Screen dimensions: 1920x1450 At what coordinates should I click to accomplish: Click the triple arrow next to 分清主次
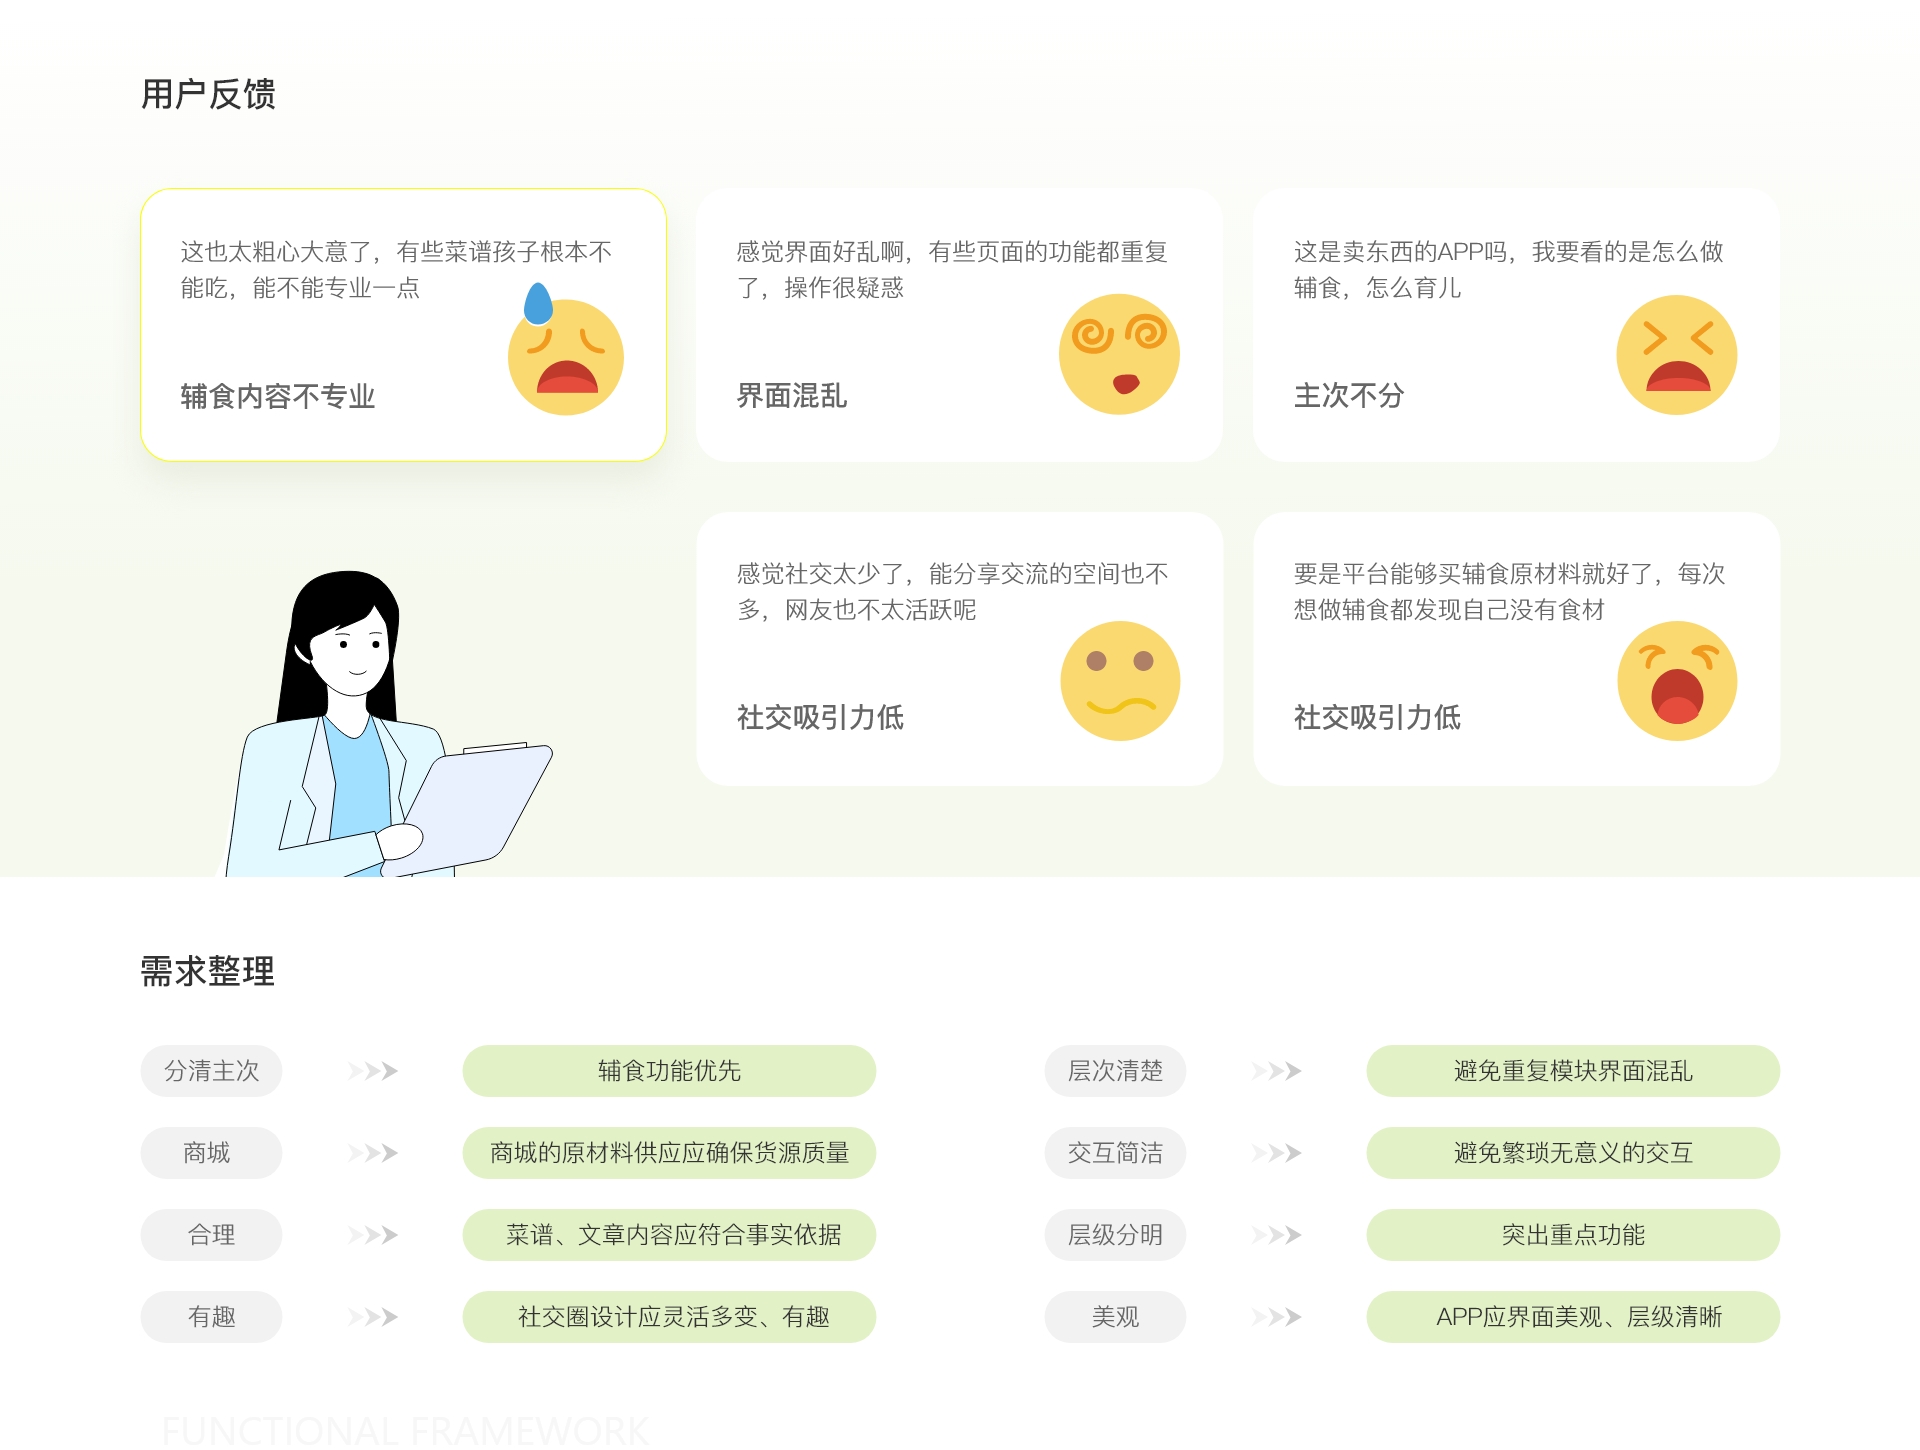pyautogui.click(x=373, y=1071)
